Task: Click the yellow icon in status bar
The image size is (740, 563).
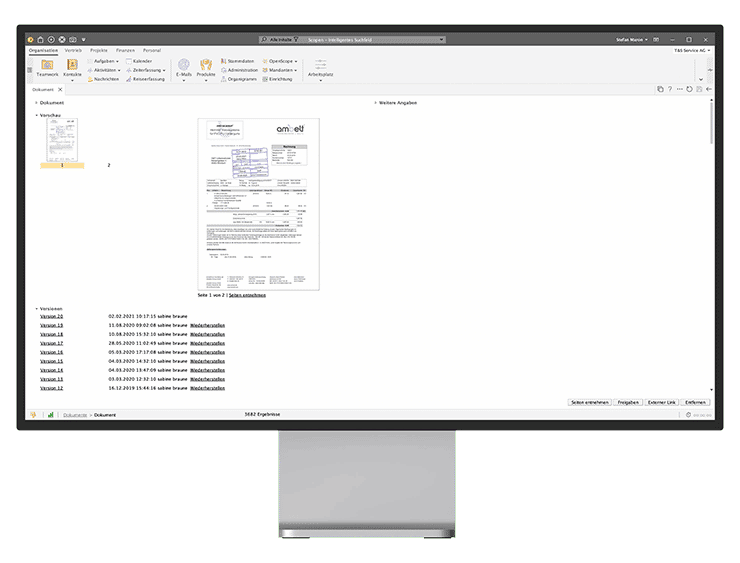Action: click(x=33, y=415)
